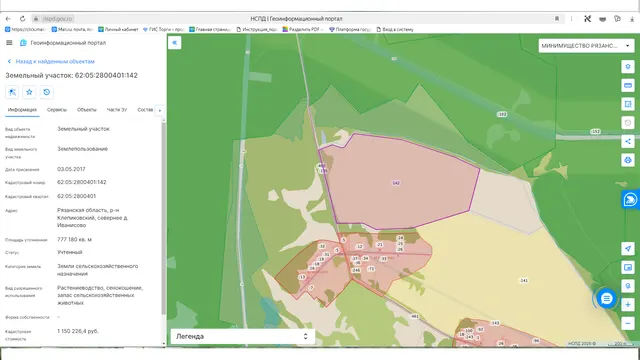This screenshot has height=360, width=640.
Task: Switch to the Состав tab
Action: (145, 110)
